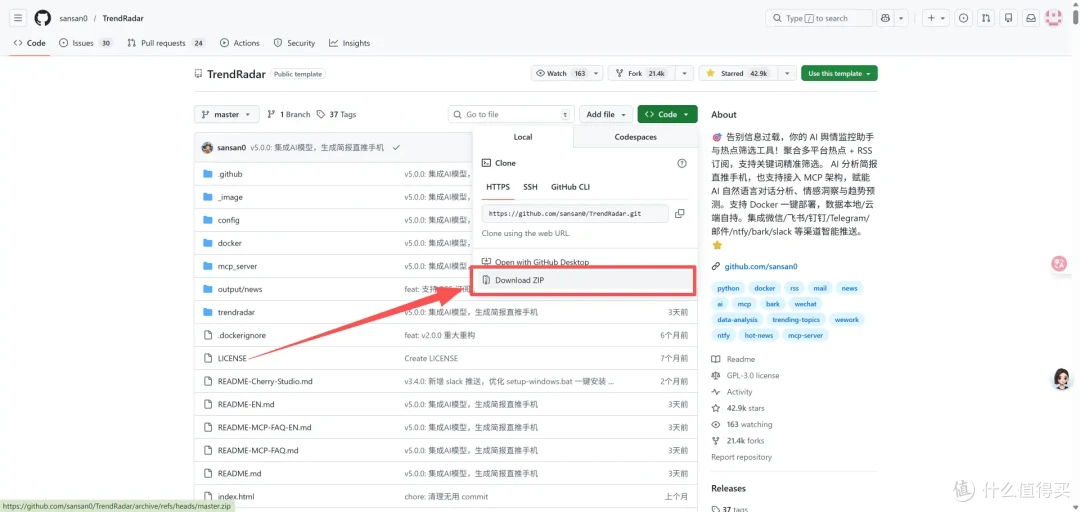Open the Pull requests tab
This screenshot has height=512, width=1080.
click(x=166, y=43)
